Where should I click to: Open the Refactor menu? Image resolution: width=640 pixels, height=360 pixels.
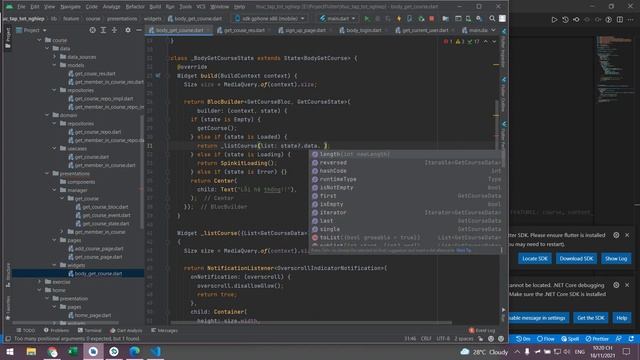click(135, 7)
